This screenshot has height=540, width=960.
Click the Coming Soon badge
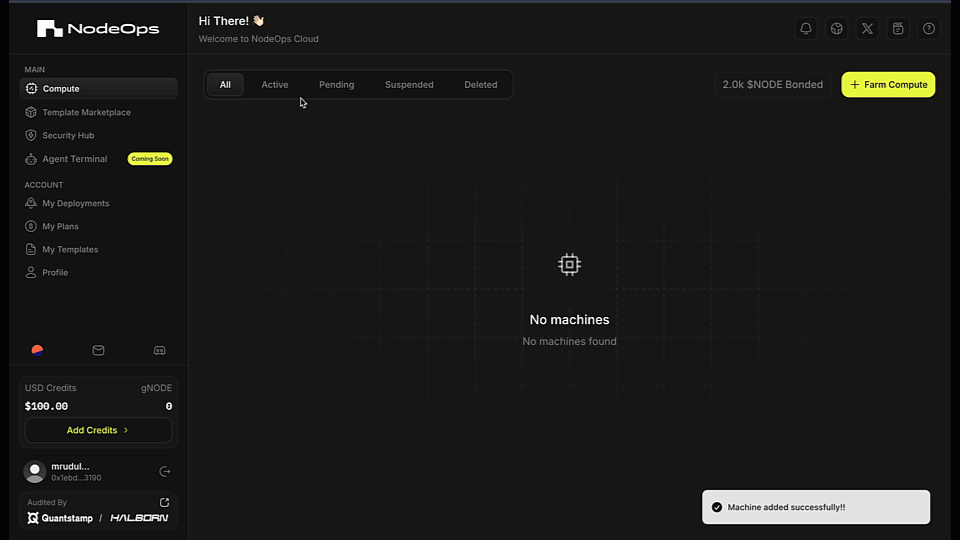coord(150,159)
